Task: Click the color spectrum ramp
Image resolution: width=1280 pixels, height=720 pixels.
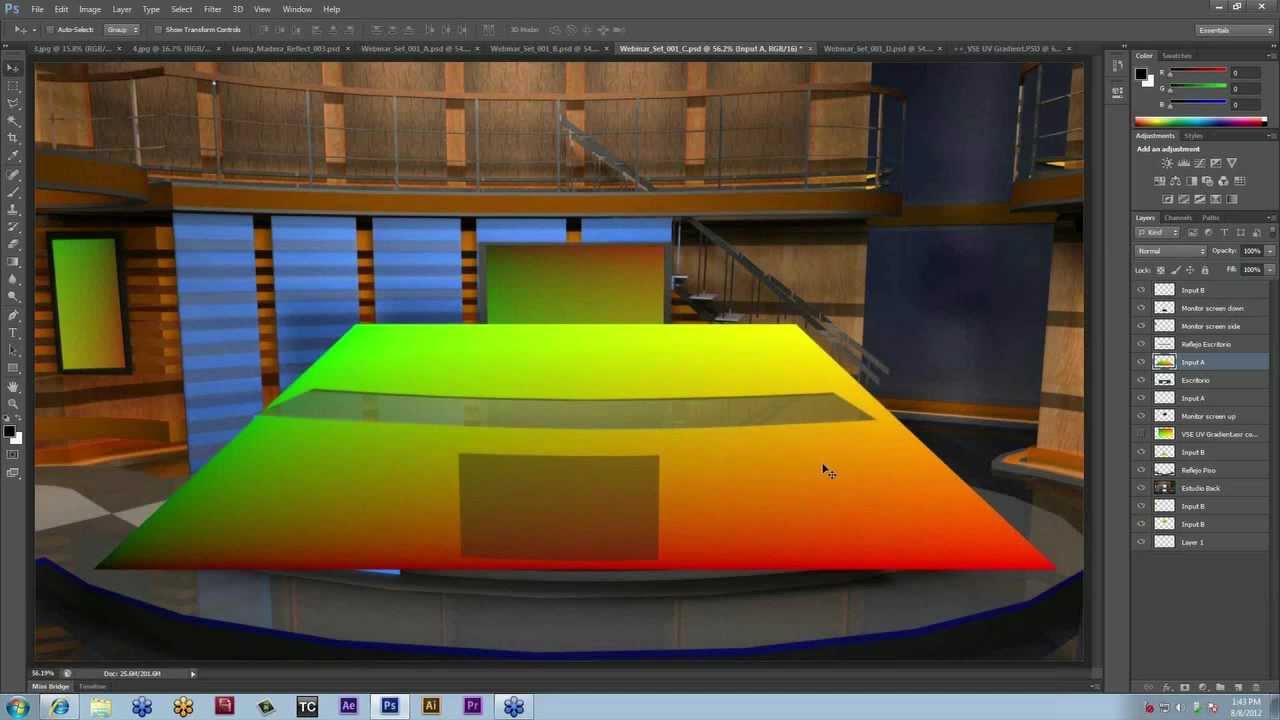Action: [x=1200, y=122]
